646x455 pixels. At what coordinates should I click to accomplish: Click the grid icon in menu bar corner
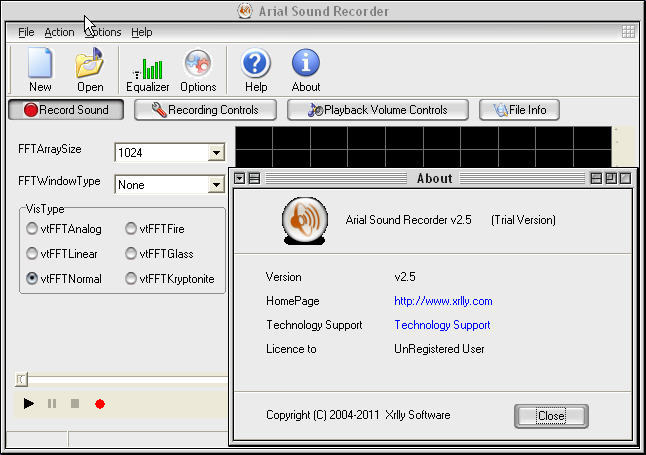point(628,32)
